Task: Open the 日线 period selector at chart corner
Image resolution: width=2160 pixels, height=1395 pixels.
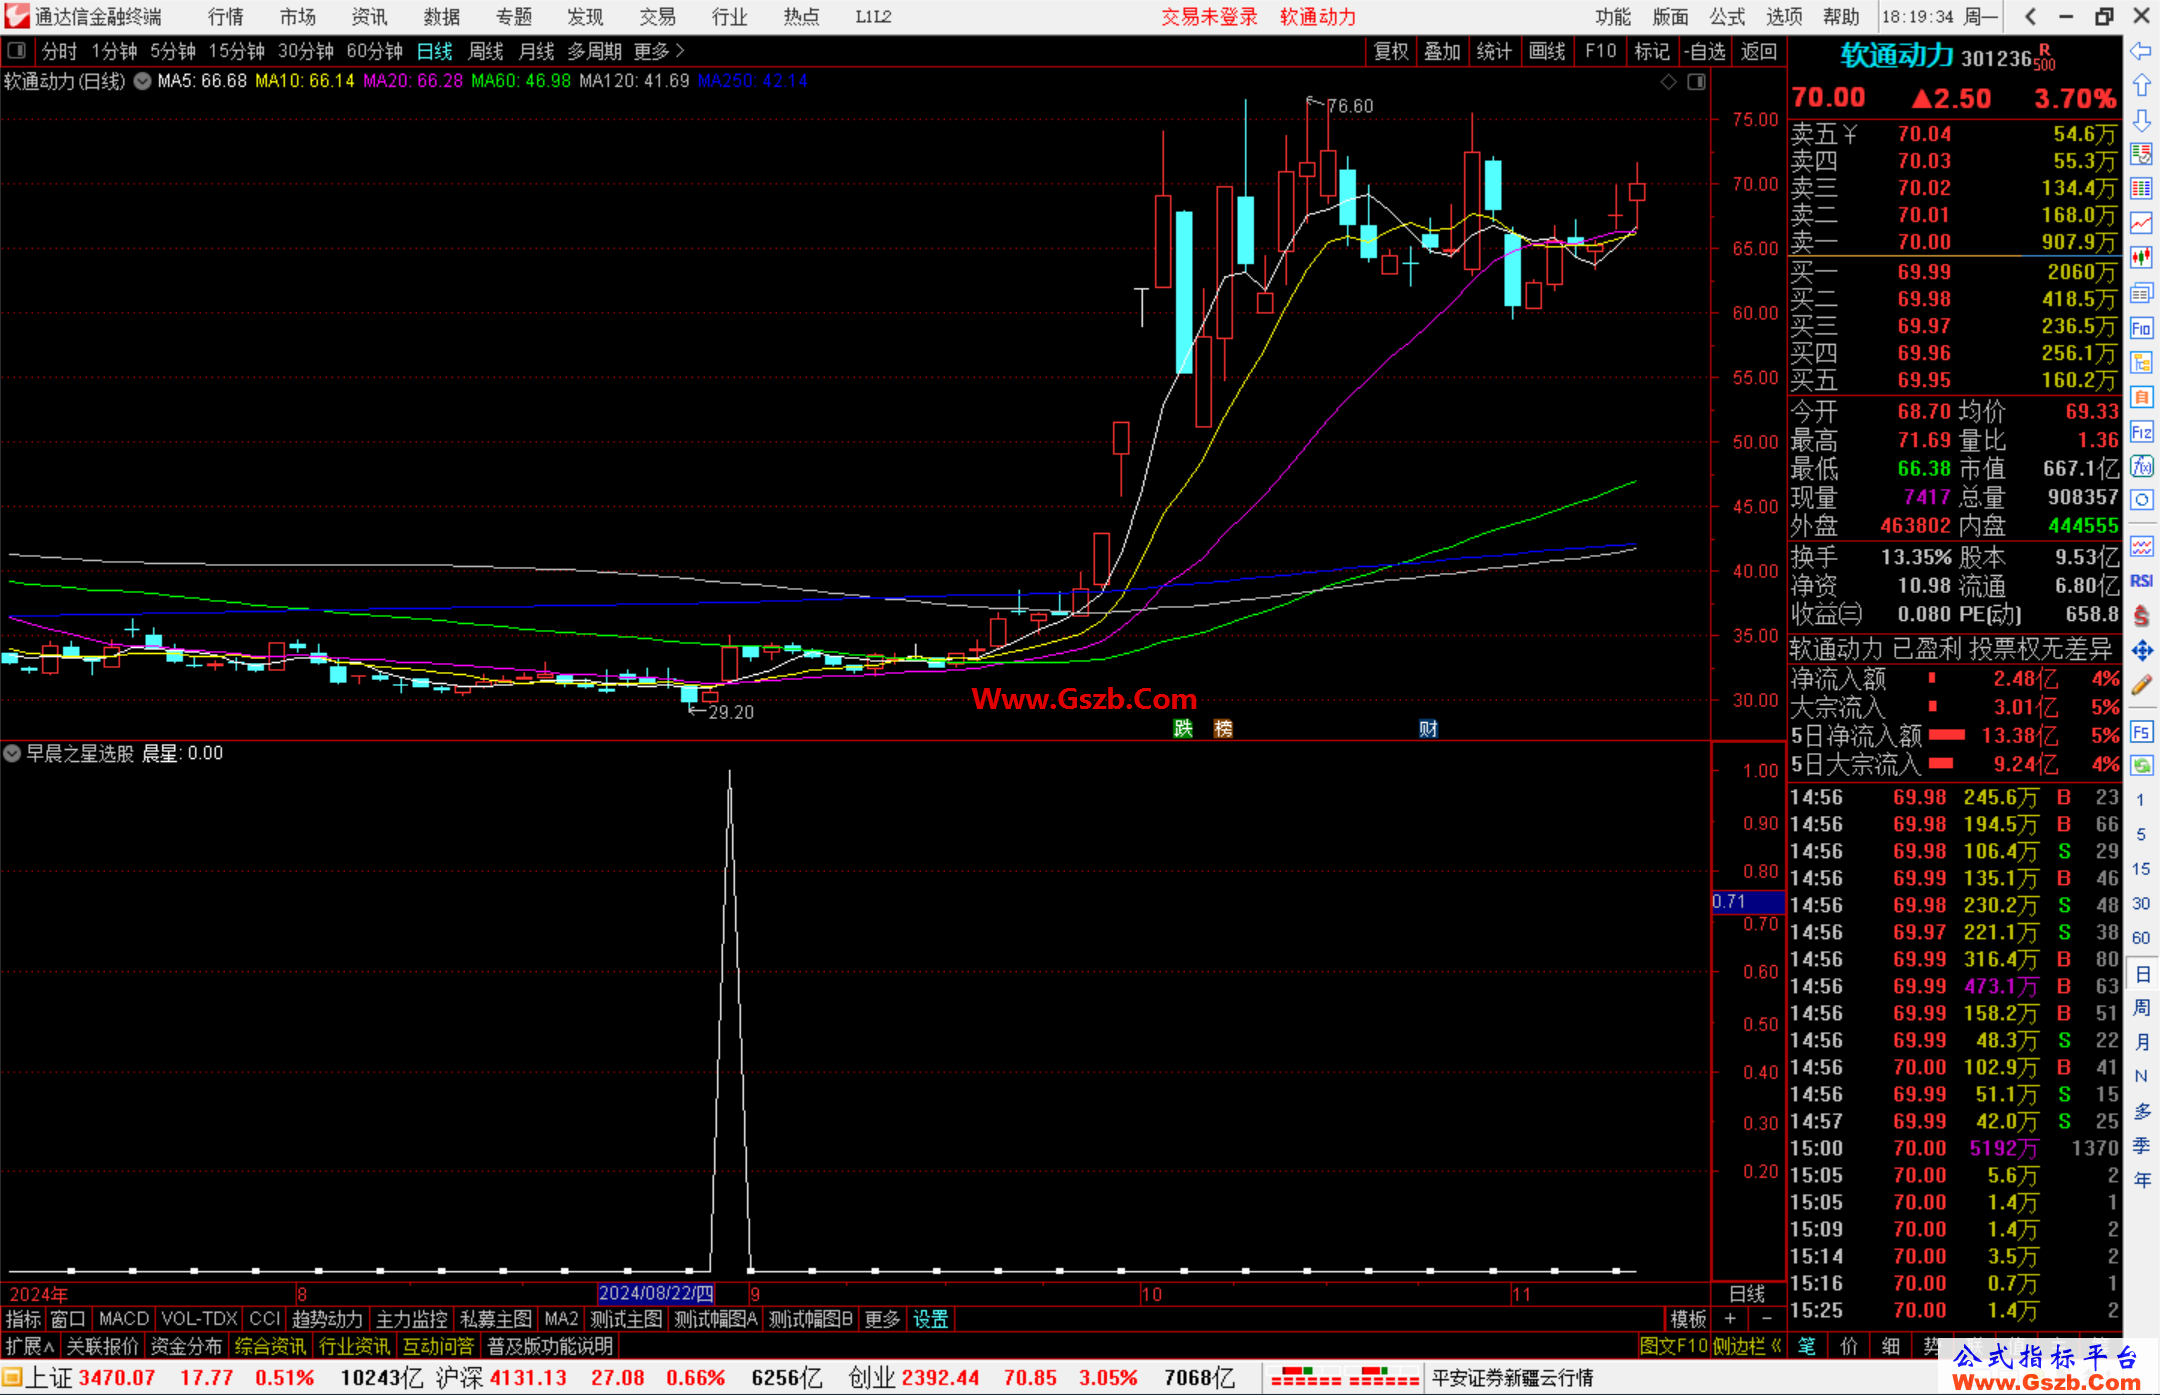Action: coord(1747,1293)
